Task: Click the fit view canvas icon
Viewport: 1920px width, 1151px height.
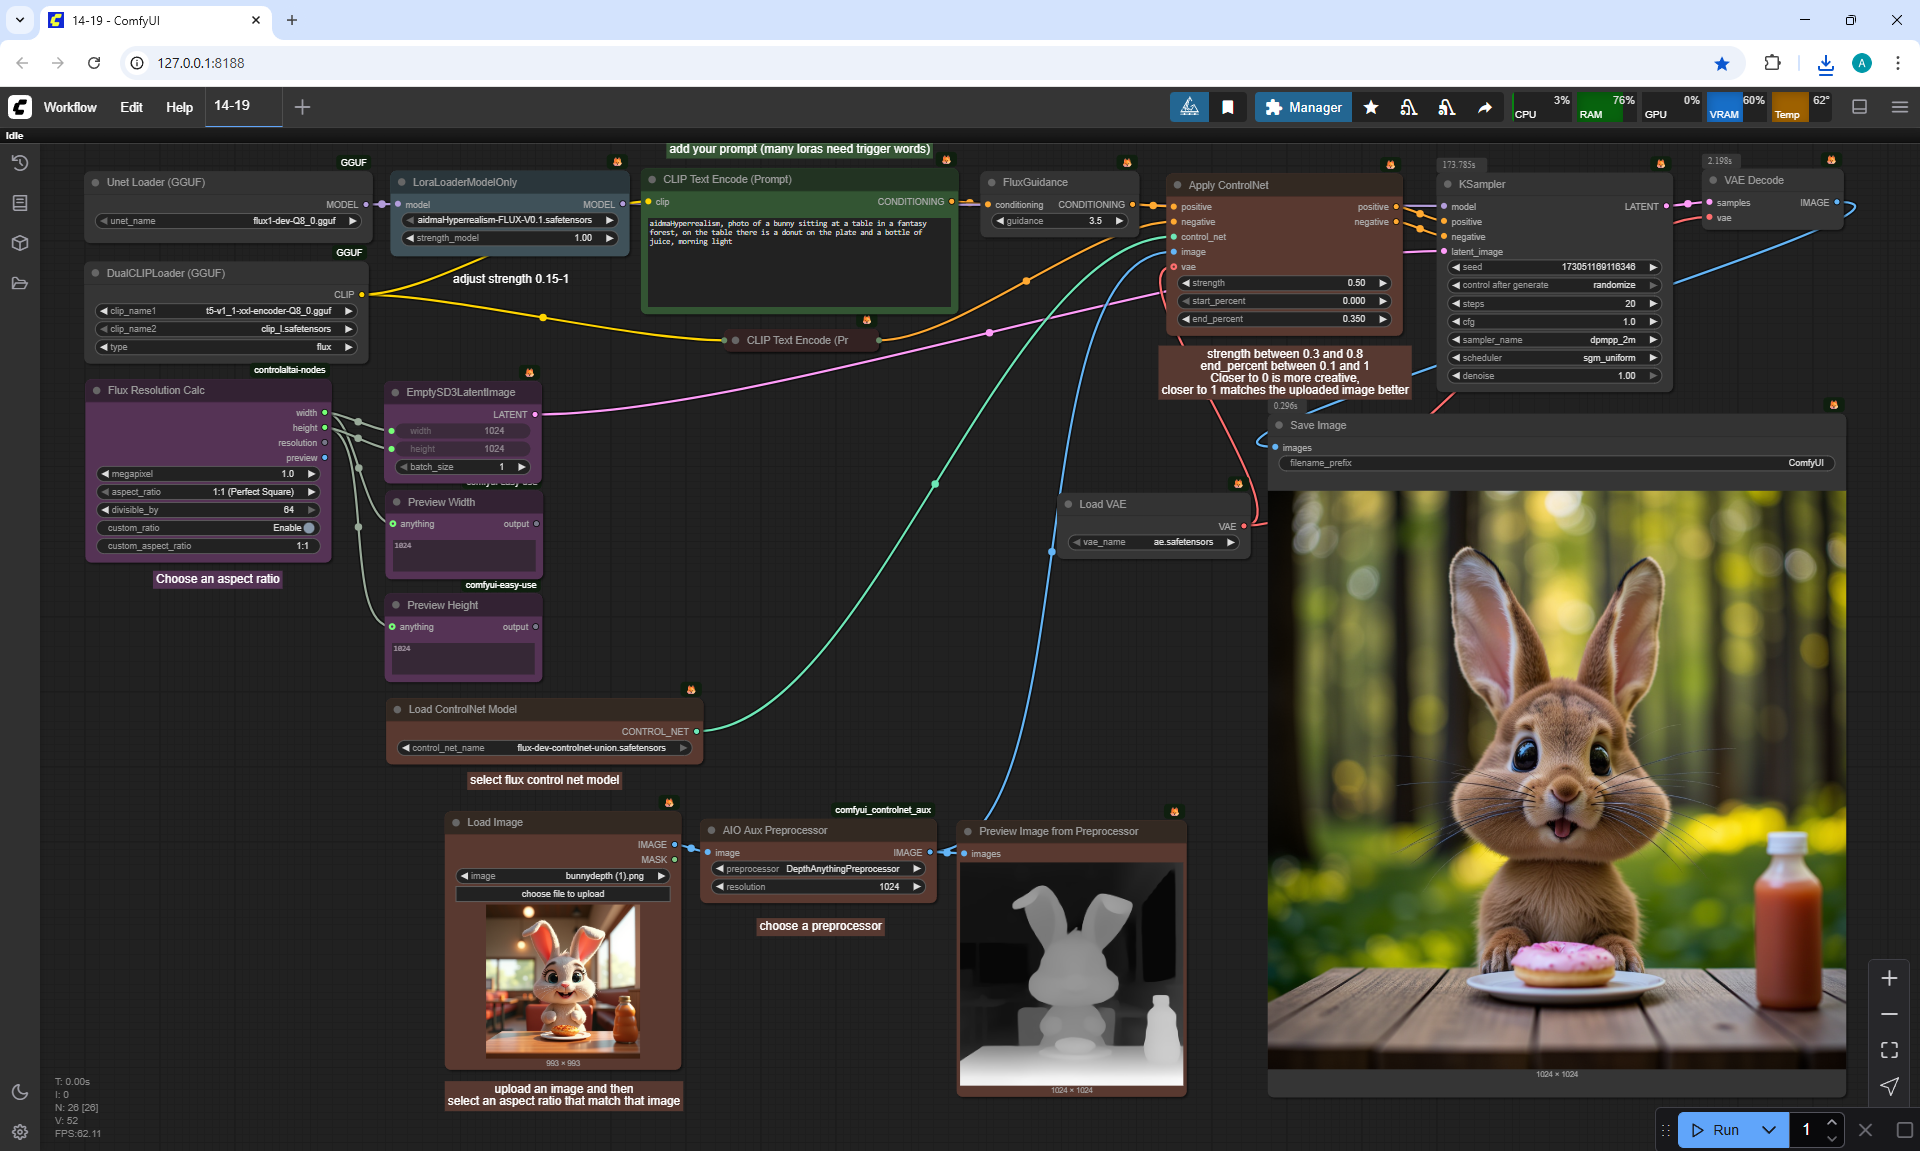Action: (1889, 1050)
